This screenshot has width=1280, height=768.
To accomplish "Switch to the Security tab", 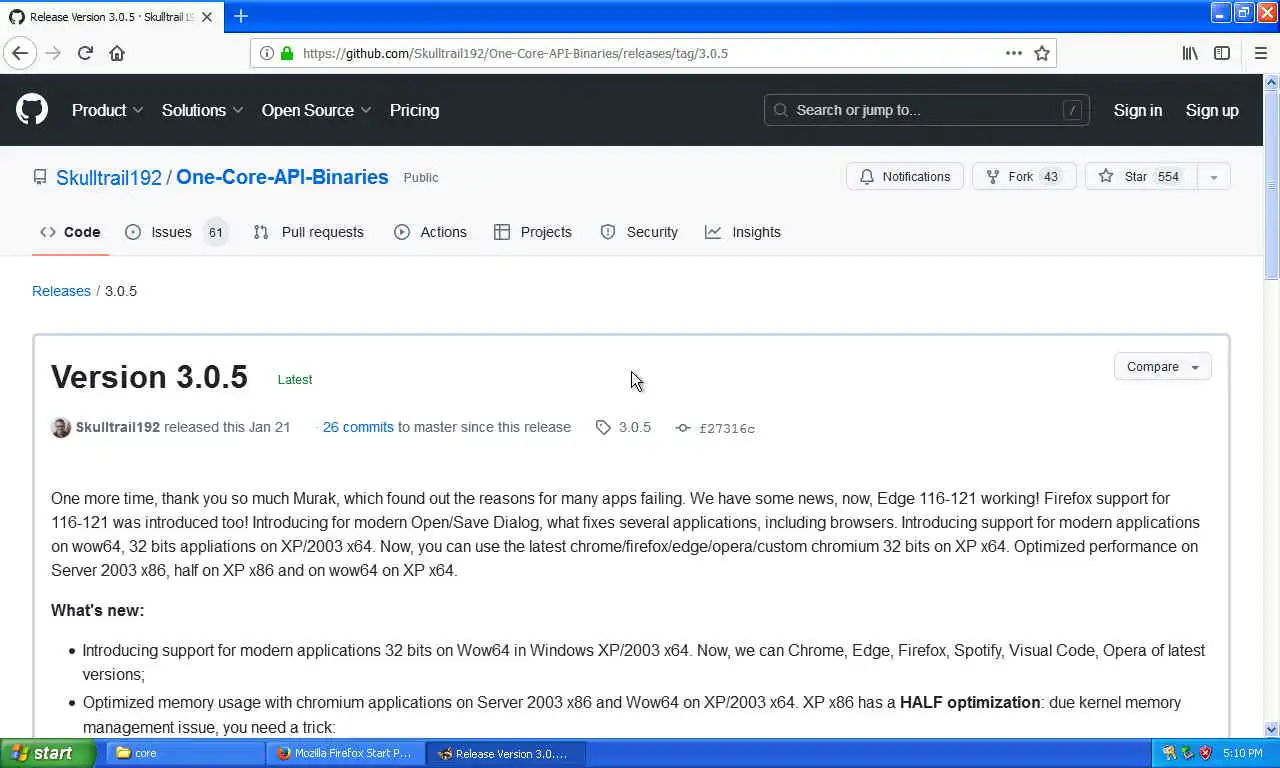I will 639,232.
